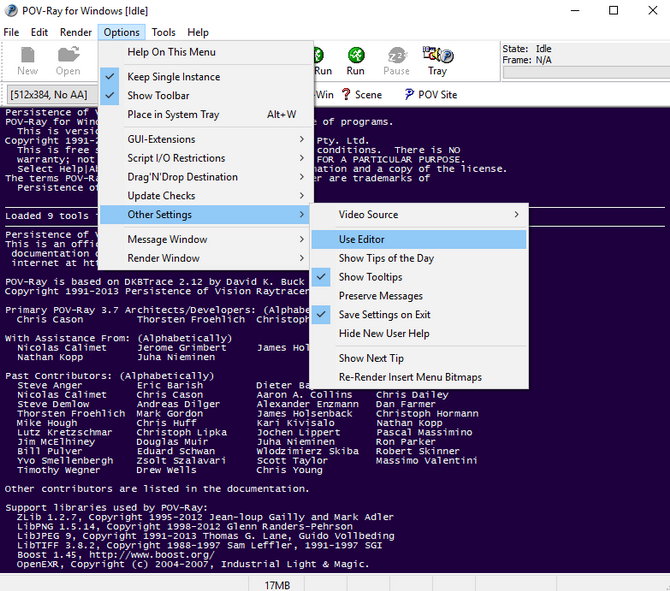670x591 pixels.
Task: Click the 'With Assistance From:' heading line
Action: [118, 338]
